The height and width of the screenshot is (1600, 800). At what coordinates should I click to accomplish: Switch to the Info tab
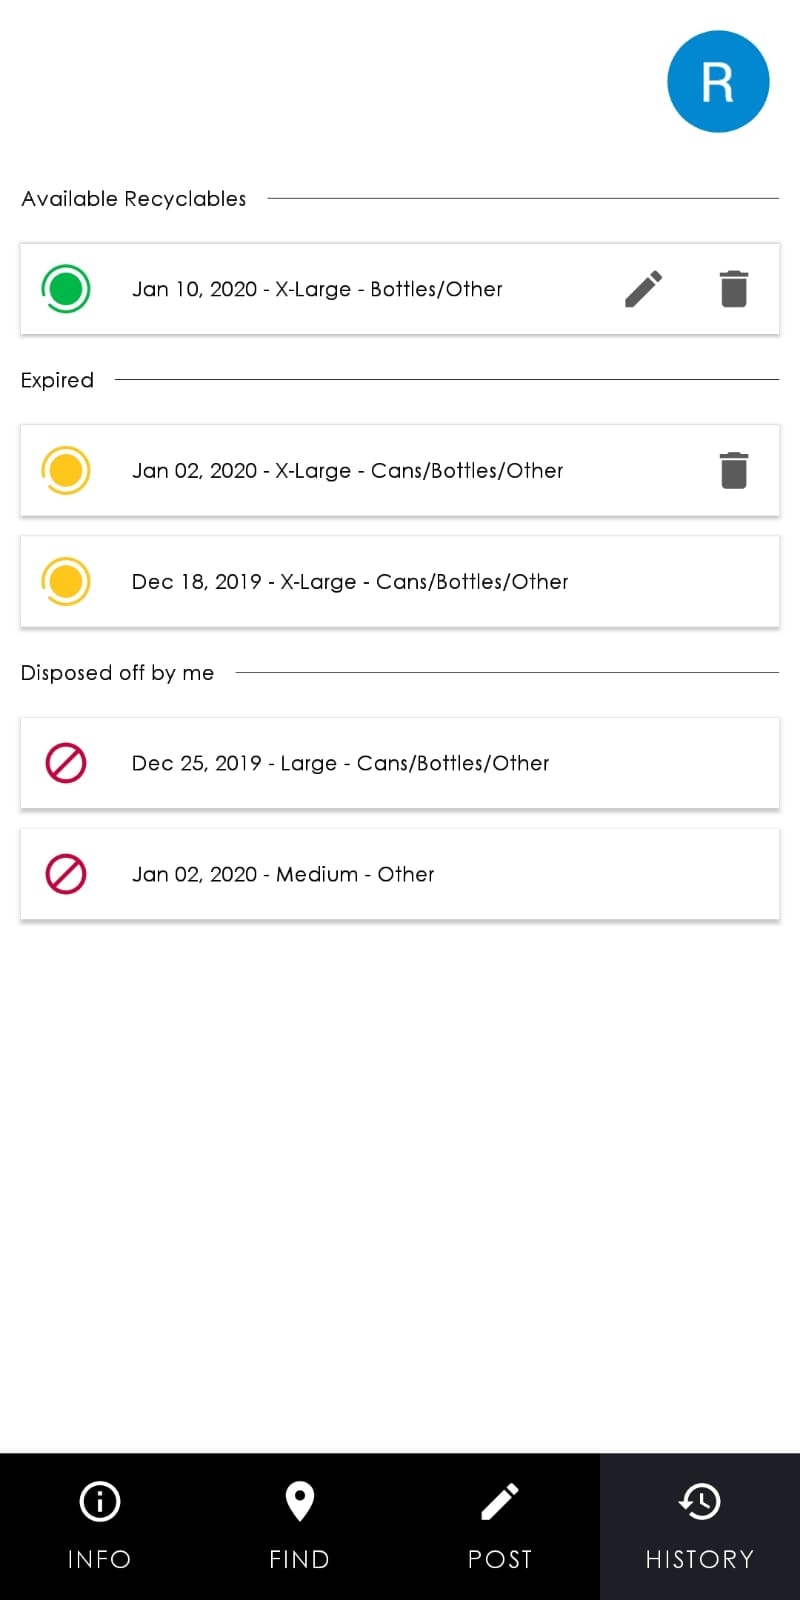(100, 1526)
